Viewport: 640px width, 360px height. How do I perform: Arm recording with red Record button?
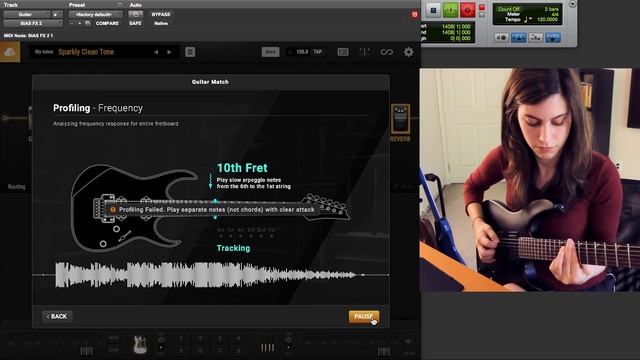coord(467,10)
